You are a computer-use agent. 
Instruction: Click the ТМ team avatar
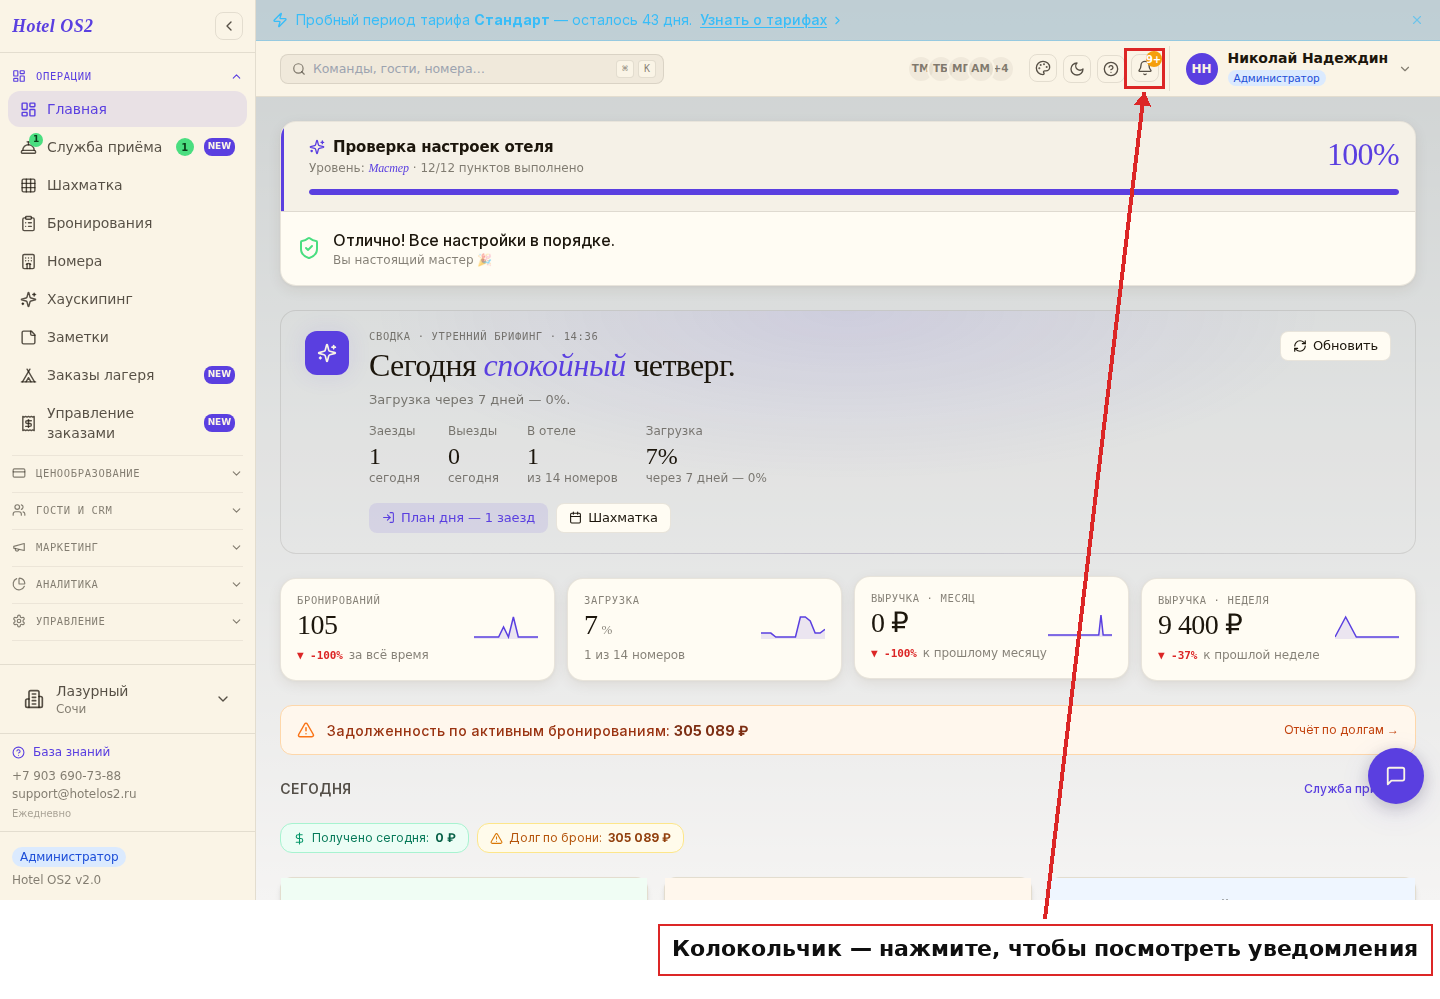click(920, 69)
